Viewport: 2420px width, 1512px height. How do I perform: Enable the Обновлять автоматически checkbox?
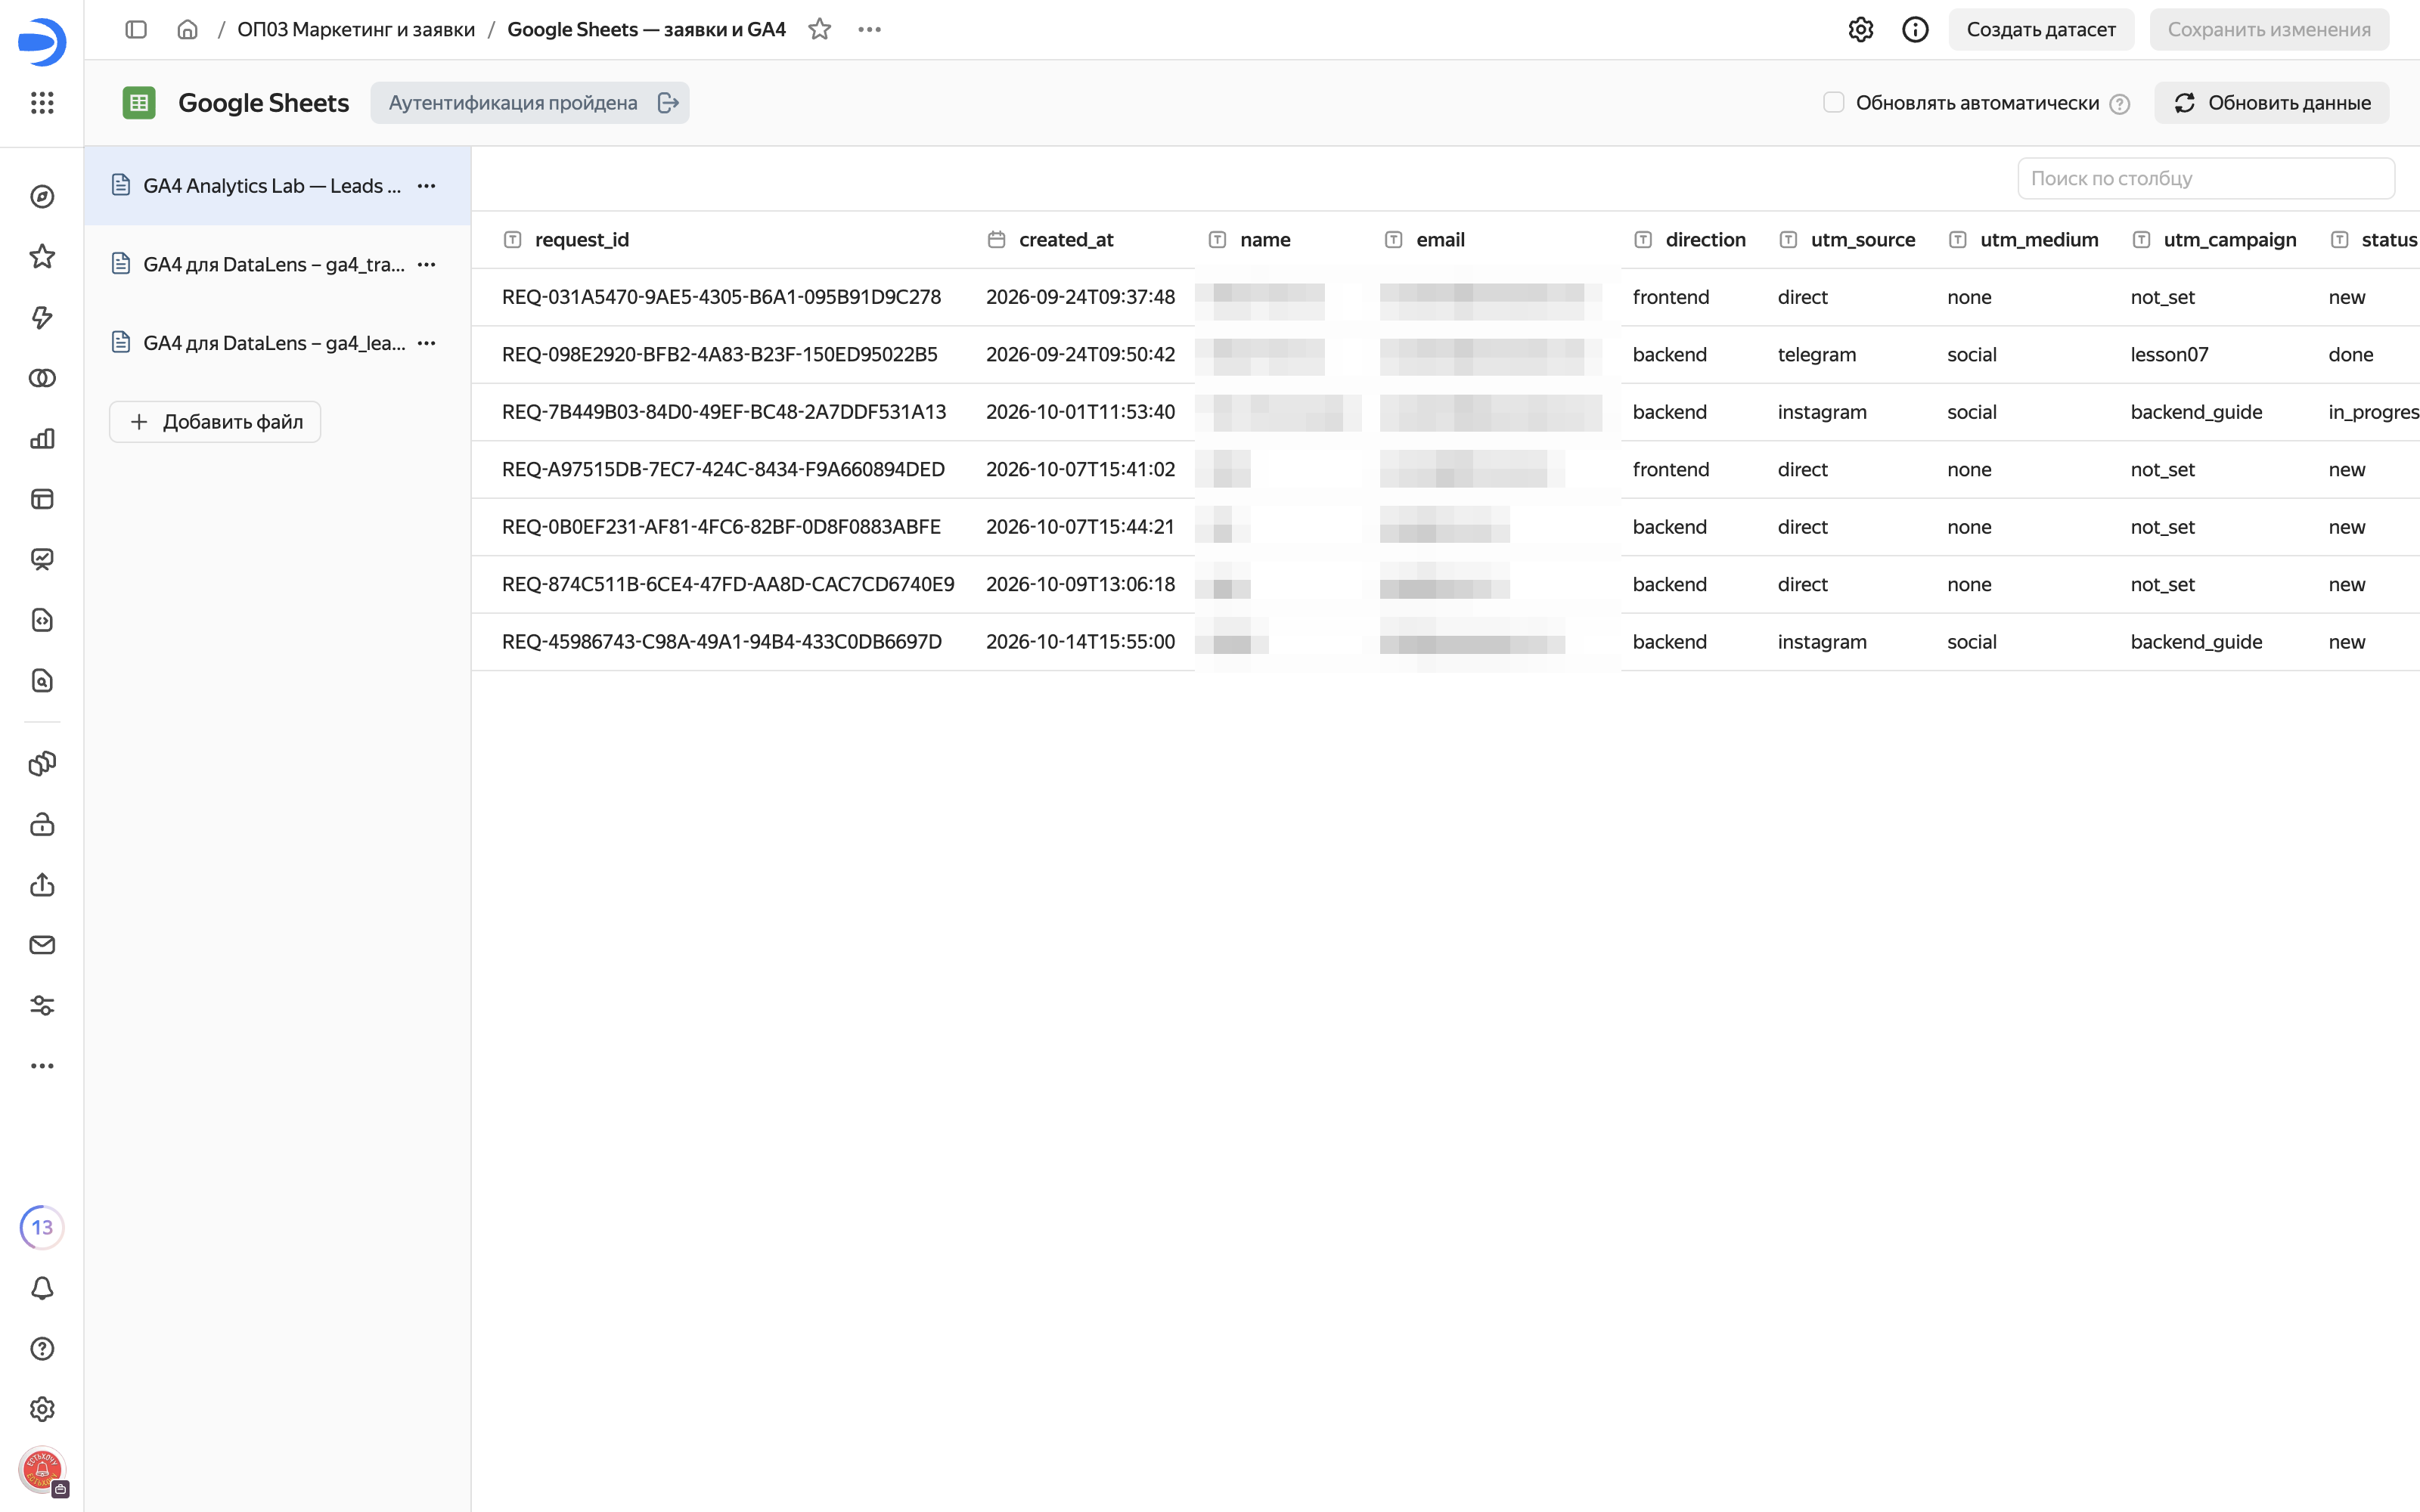pyautogui.click(x=1833, y=102)
